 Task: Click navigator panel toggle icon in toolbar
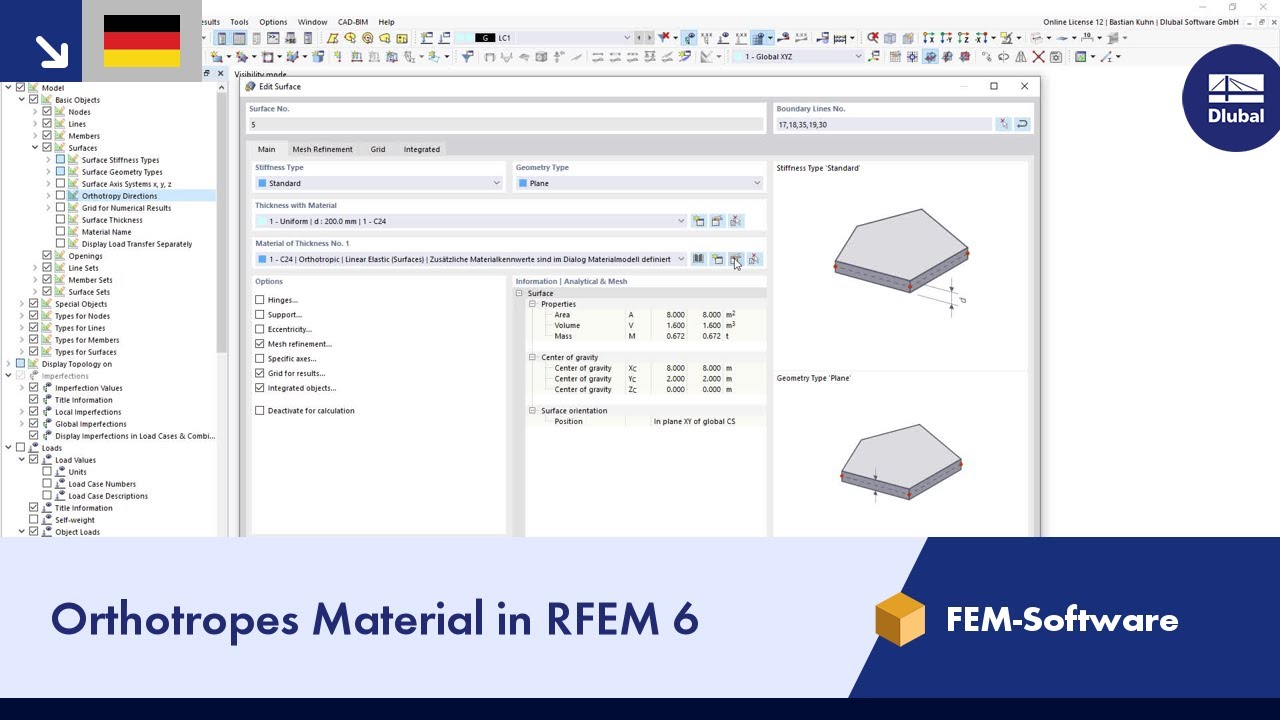pyautogui.click(x=222, y=38)
